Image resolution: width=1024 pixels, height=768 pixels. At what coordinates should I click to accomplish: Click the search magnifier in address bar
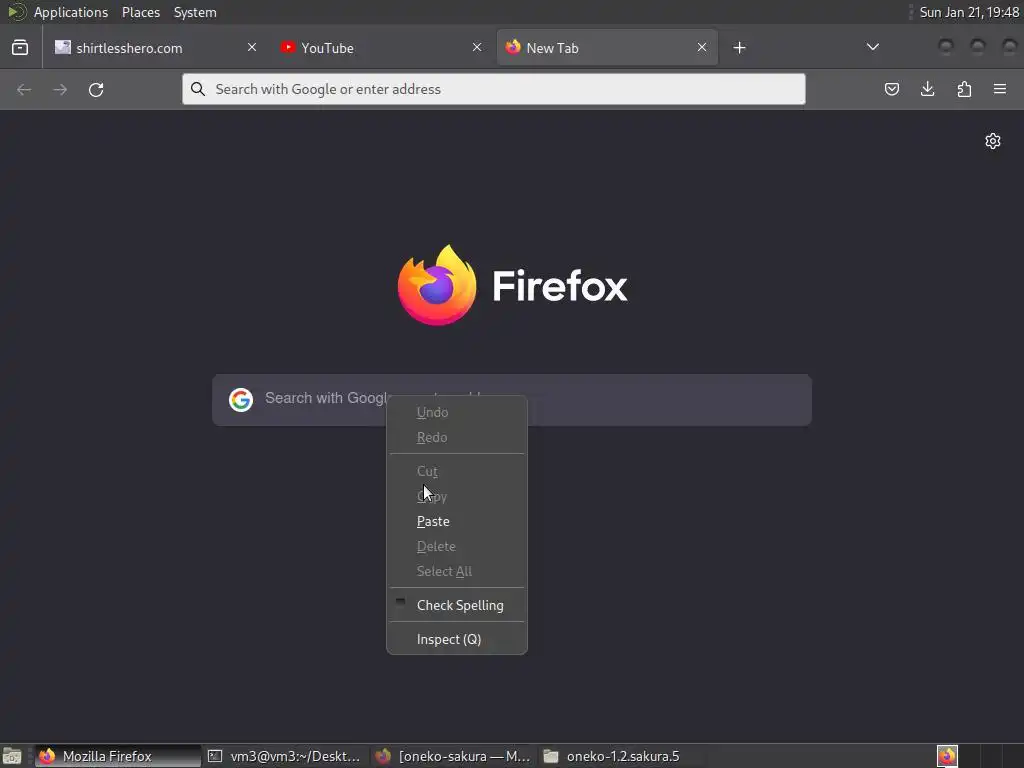[198, 89]
